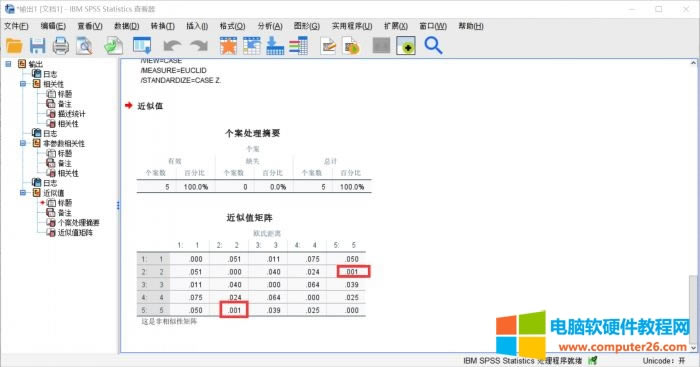Collapse the 输出 root tree node
Viewport: 700px width, 367px height.
(8, 64)
